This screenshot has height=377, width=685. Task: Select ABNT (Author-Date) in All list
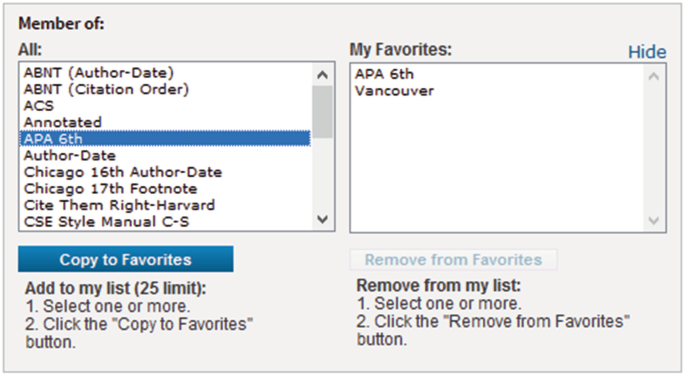[165, 73]
